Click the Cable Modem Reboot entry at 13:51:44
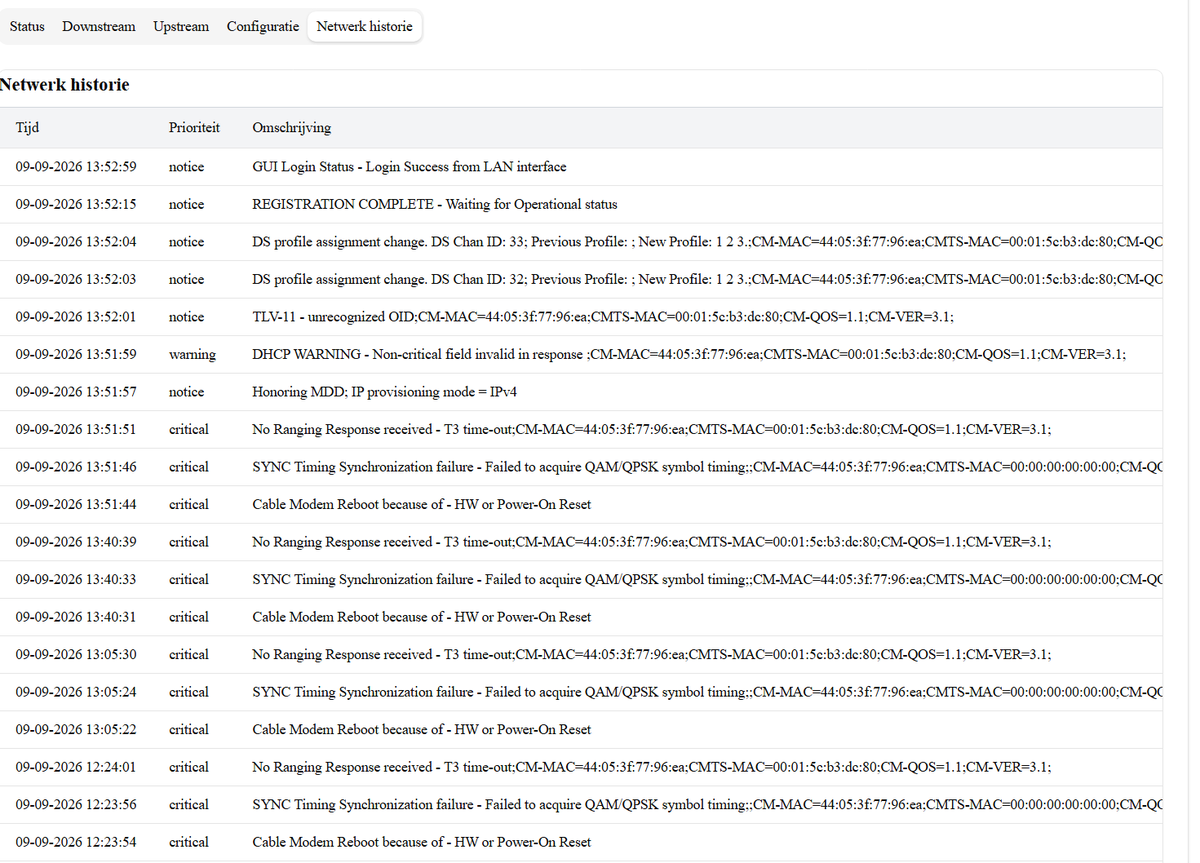Viewport: 1200px width, 863px height. (421, 504)
